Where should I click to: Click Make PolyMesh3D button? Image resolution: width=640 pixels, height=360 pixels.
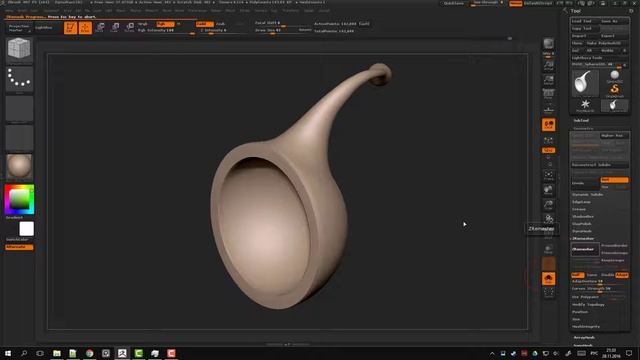pyautogui.click(x=607, y=43)
